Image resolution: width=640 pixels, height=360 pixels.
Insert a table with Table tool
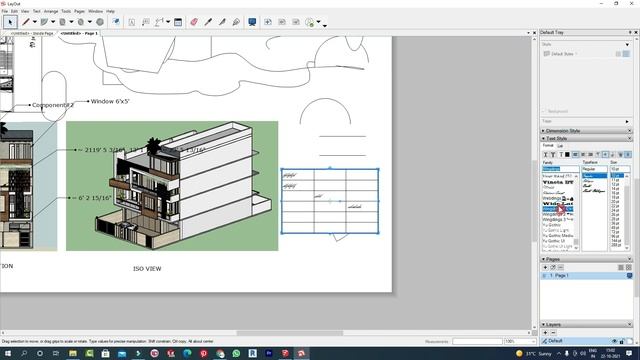pyautogui.click(x=178, y=22)
